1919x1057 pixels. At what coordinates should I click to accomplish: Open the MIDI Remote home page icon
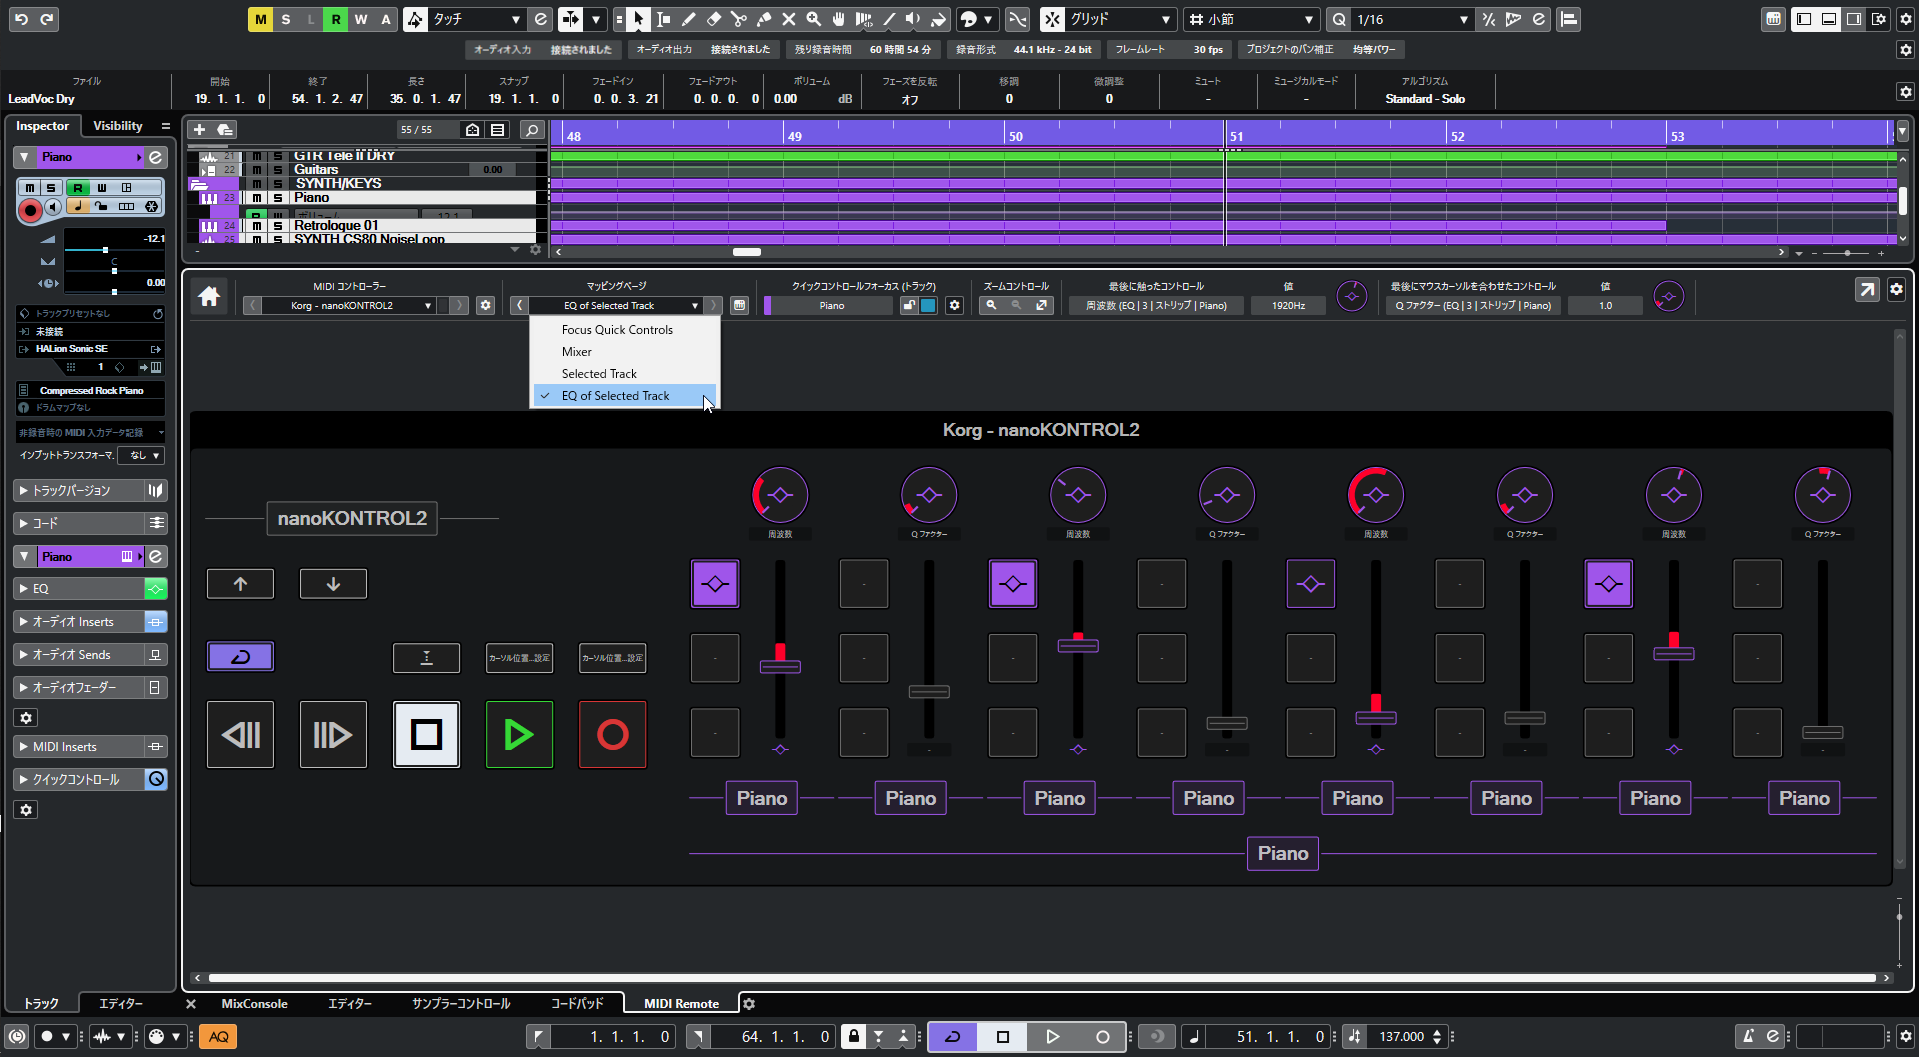pos(209,296)
